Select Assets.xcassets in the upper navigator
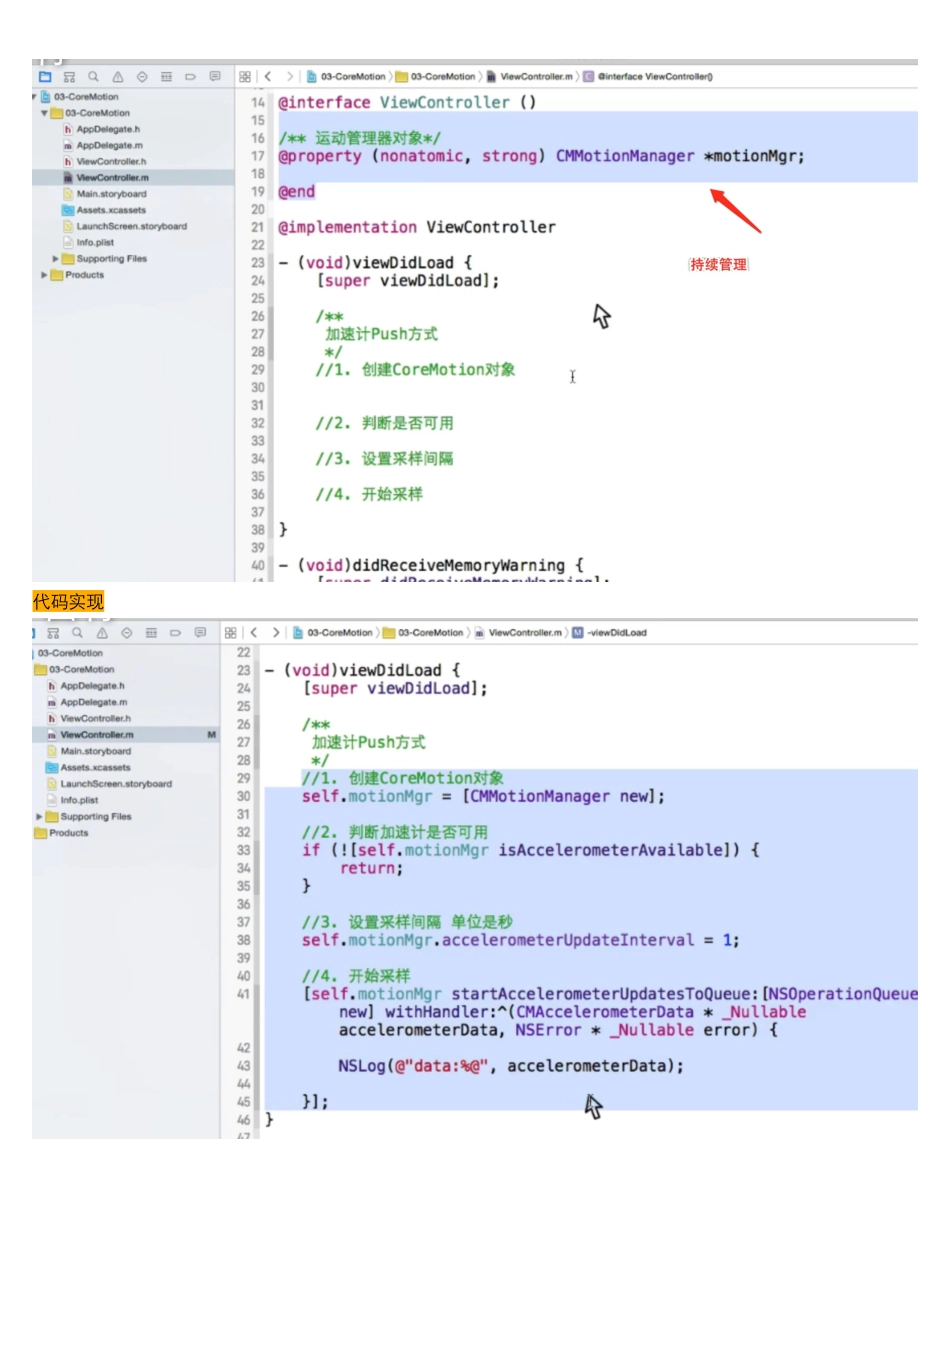The height and width of the screenshot is (1345, 950). [x=111, y=211]
